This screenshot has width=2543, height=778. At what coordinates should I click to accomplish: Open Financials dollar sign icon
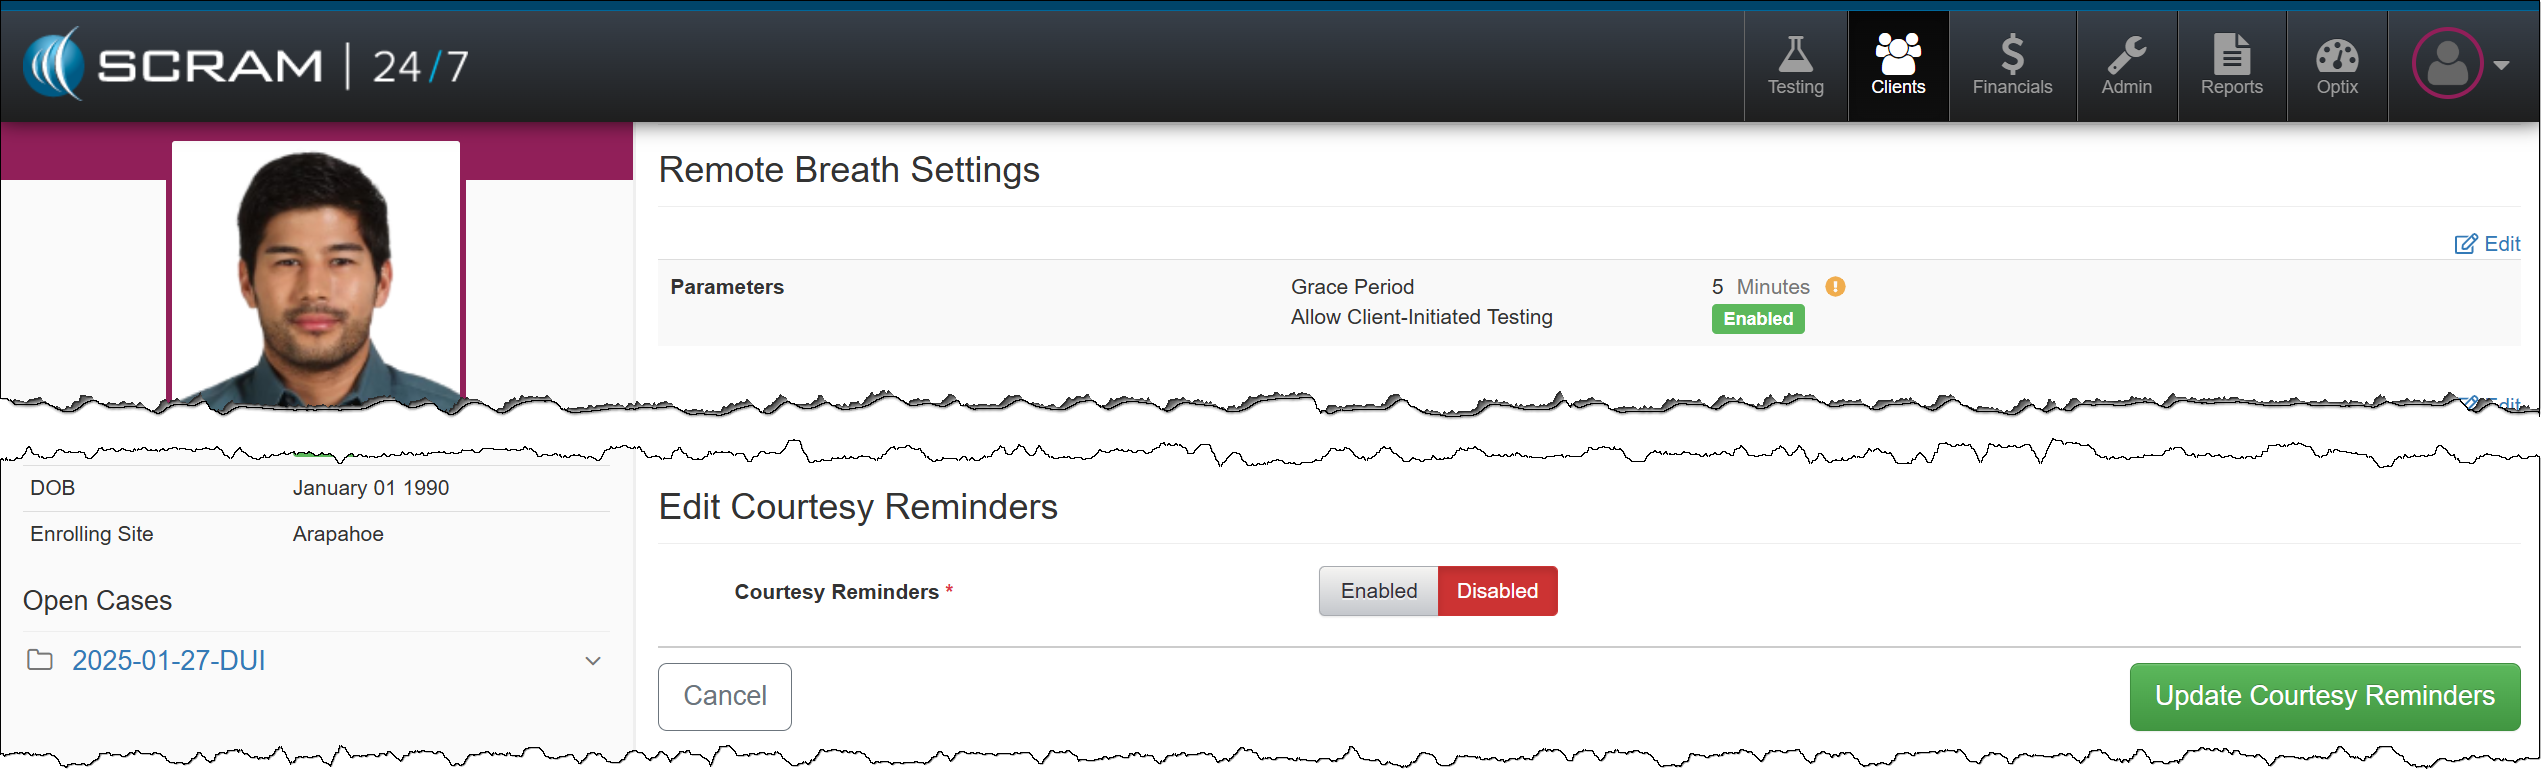2011,56
